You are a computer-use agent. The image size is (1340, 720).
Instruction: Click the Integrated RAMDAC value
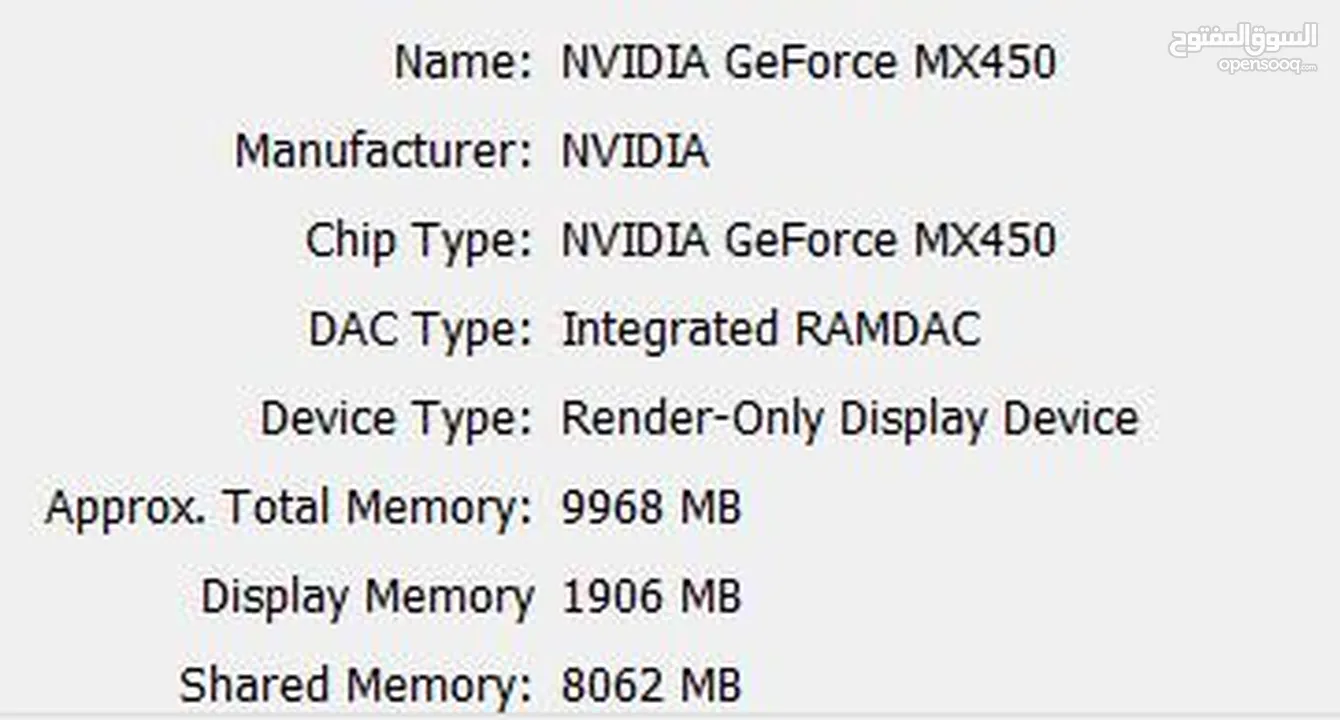tap(771, 331)
